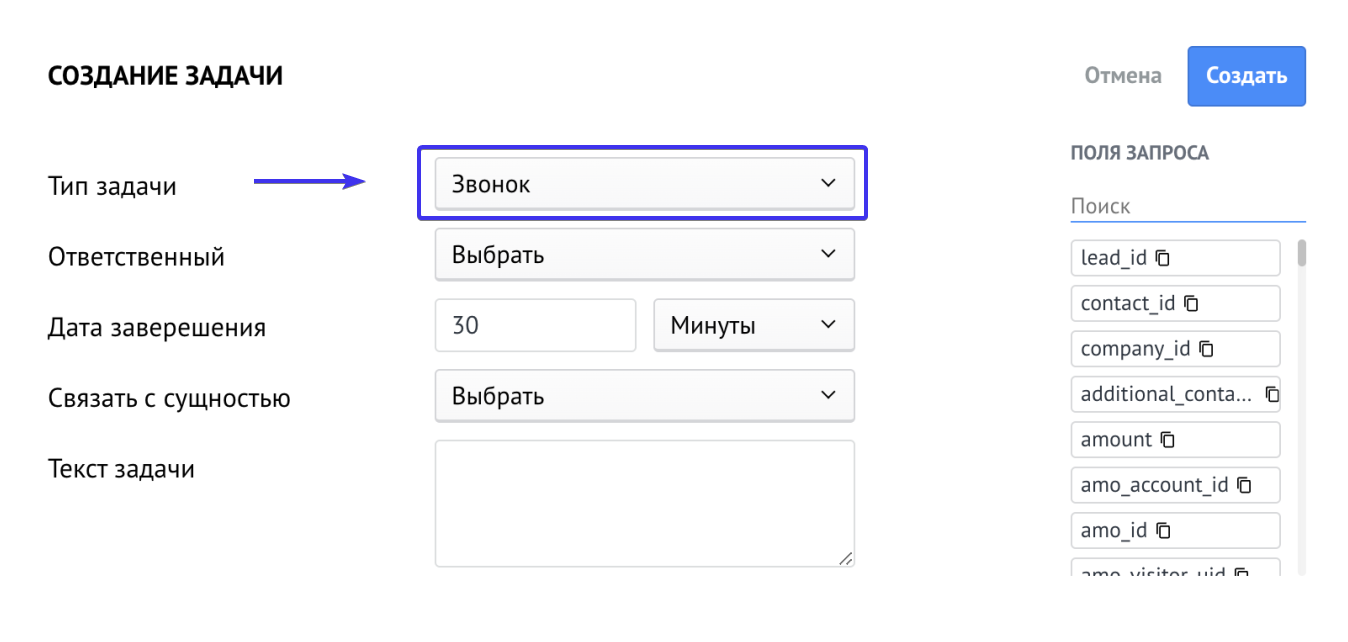This screenshot has height=642, width=1348.
Task: Copy the amo_id field icon
Action: click(1163, 530)
